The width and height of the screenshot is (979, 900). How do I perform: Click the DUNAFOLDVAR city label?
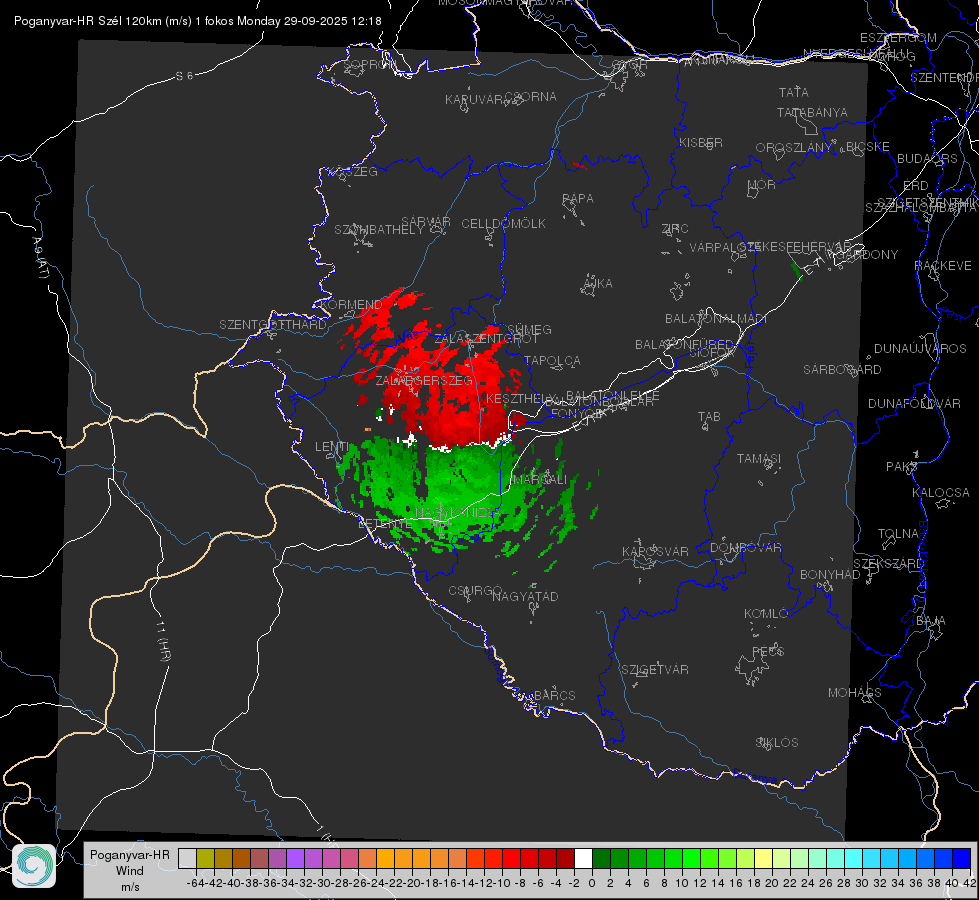(x=914, y=403)
